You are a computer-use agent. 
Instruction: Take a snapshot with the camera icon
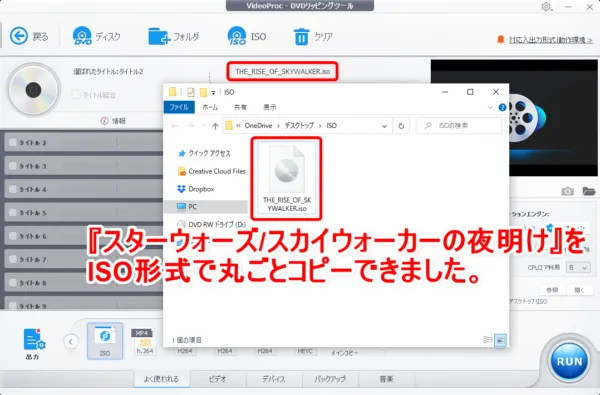click(567, 191)
